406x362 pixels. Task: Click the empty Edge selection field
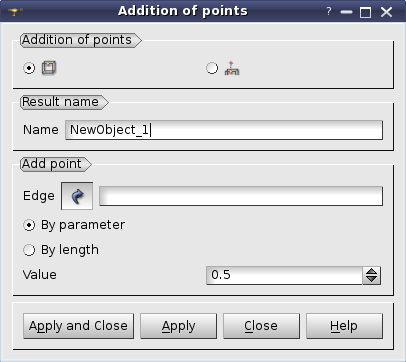pyautogui.click(x=241, y=196)
